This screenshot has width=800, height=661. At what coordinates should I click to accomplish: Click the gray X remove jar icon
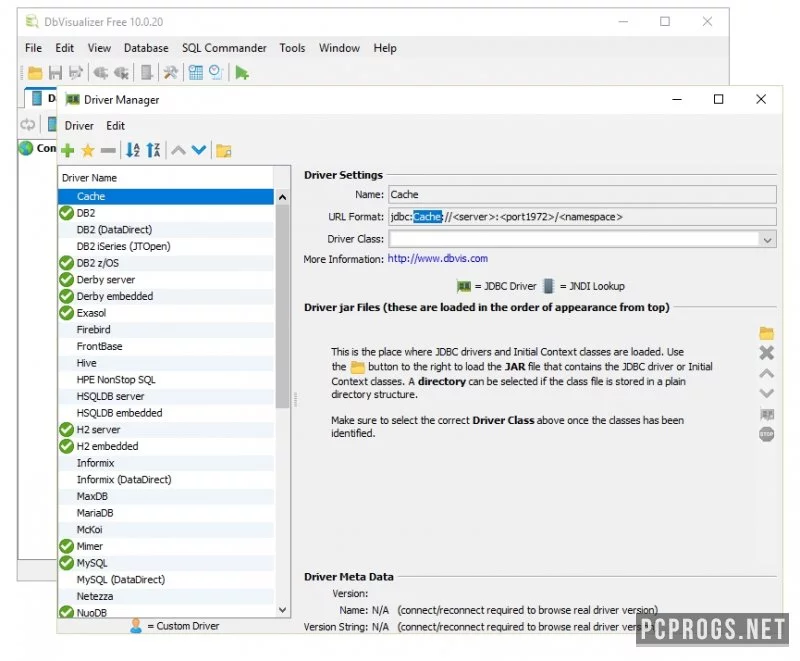click(766, 353)
